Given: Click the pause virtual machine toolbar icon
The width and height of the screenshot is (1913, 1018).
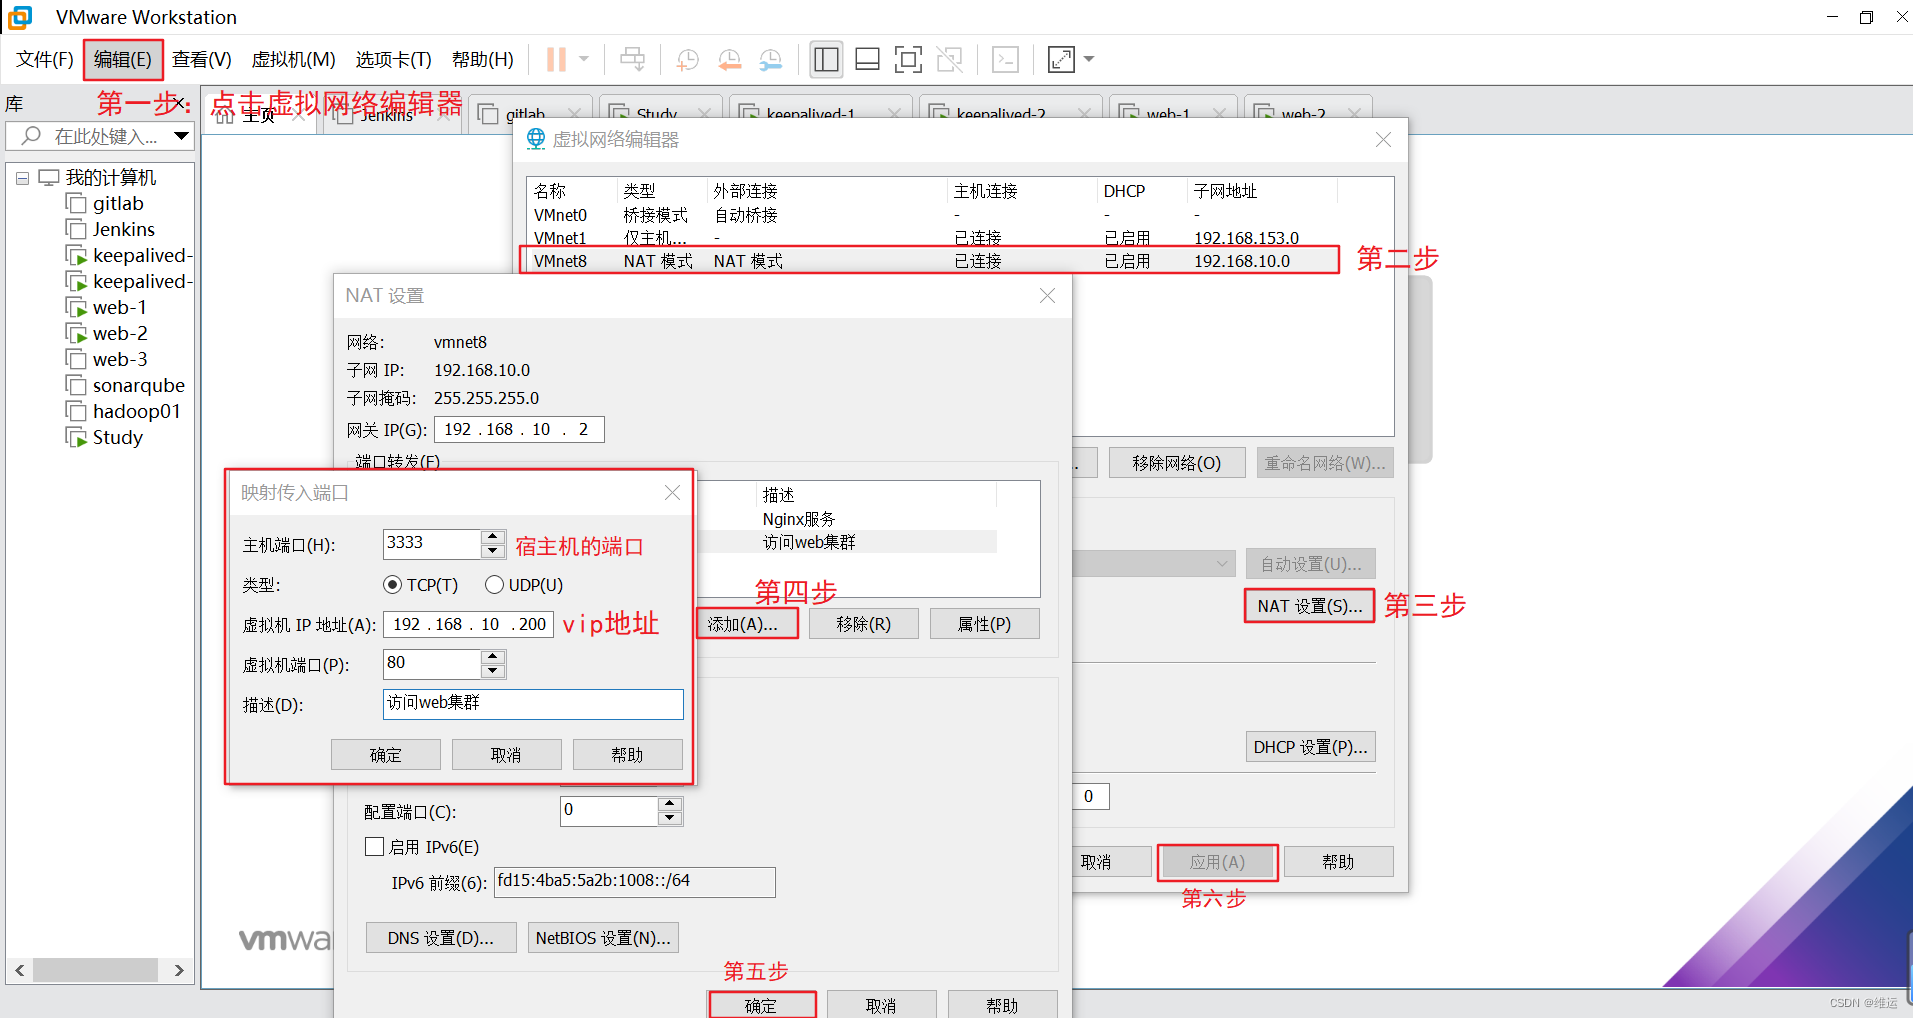Looking at the screenshot, I should tap(556, 60).
